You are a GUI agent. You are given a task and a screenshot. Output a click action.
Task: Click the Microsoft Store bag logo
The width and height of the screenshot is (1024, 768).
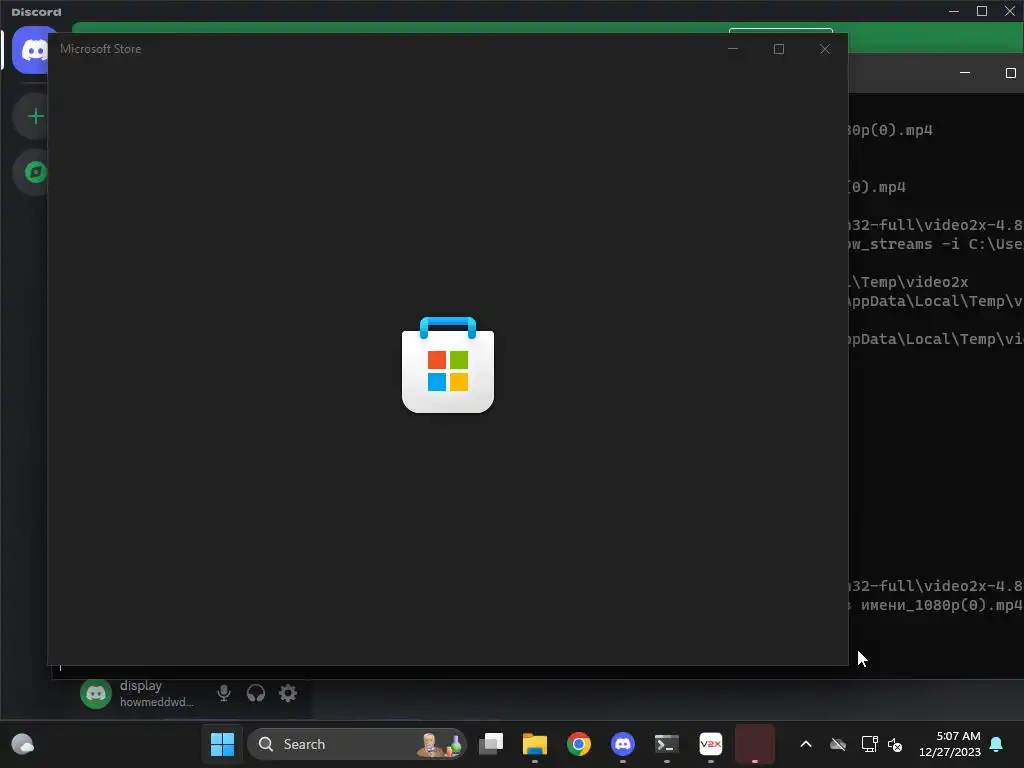[448, 364]
